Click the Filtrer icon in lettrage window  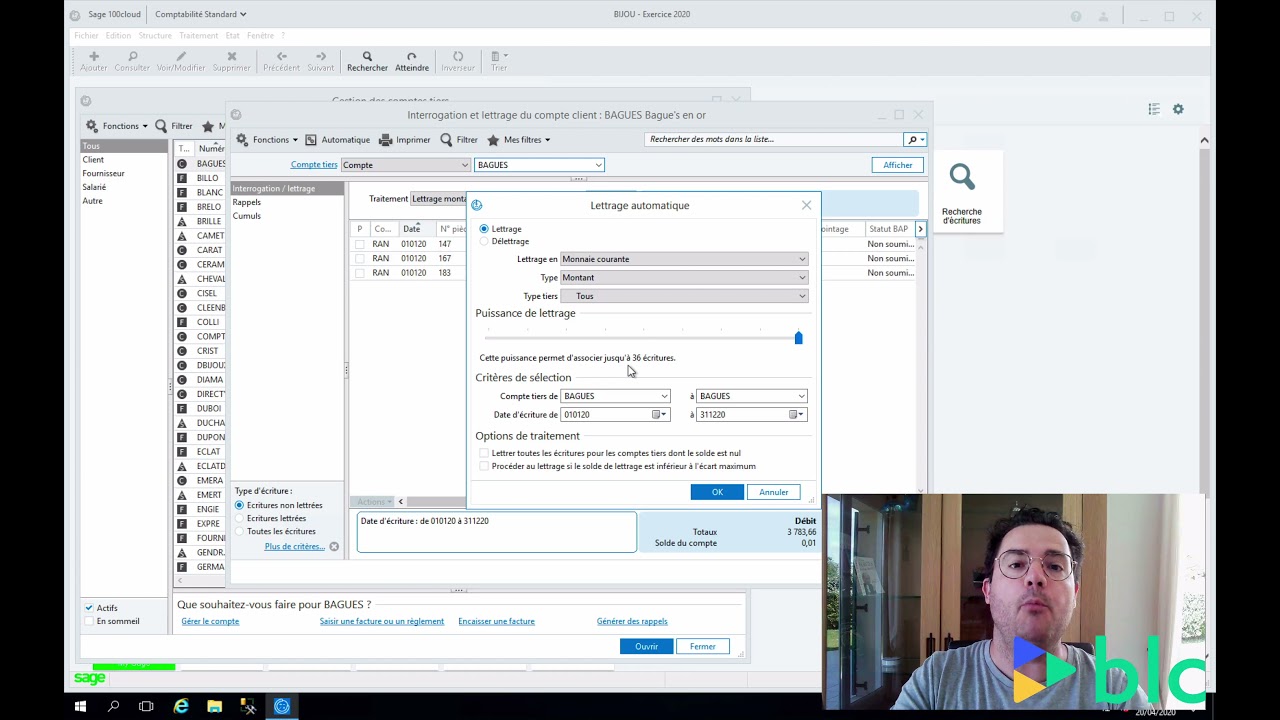point(447,140)
